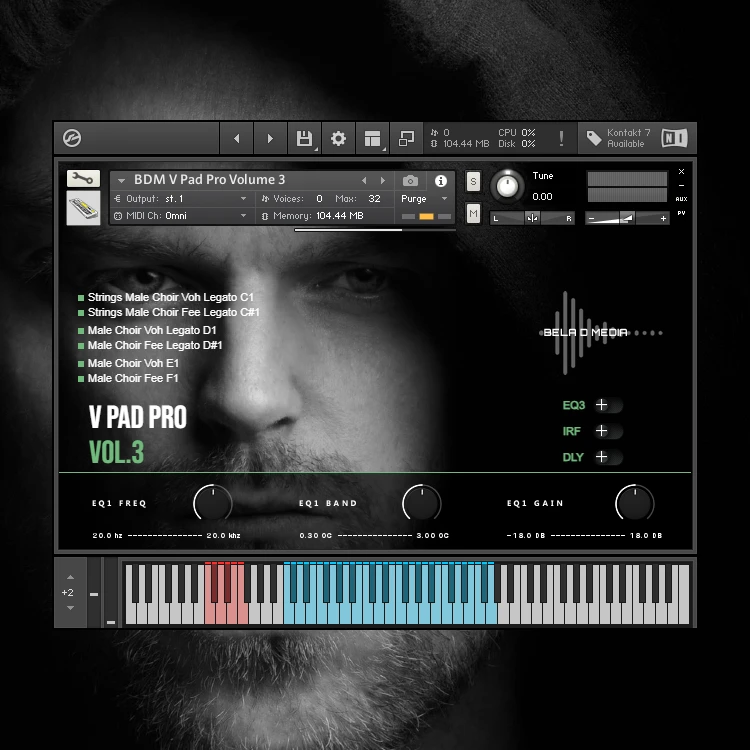Select Male Choir Voh E1 patch

click(x=128, y=364)
